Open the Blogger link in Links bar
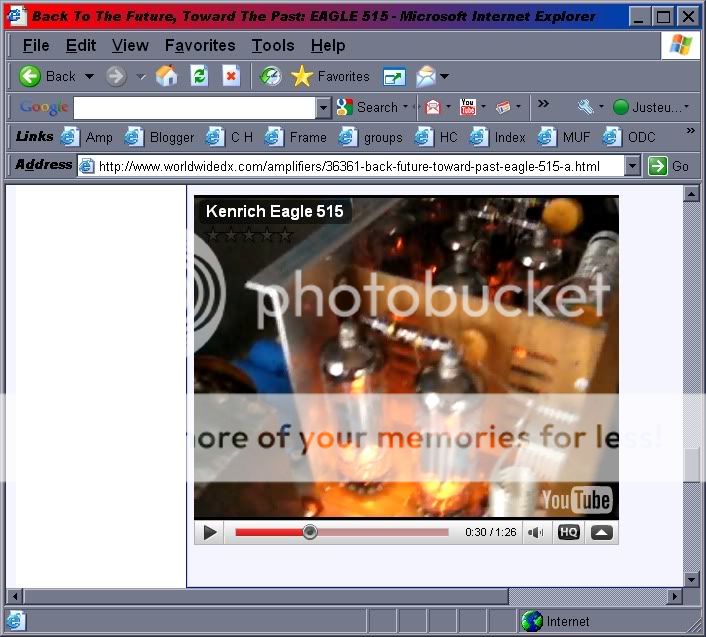 point(160,137)
